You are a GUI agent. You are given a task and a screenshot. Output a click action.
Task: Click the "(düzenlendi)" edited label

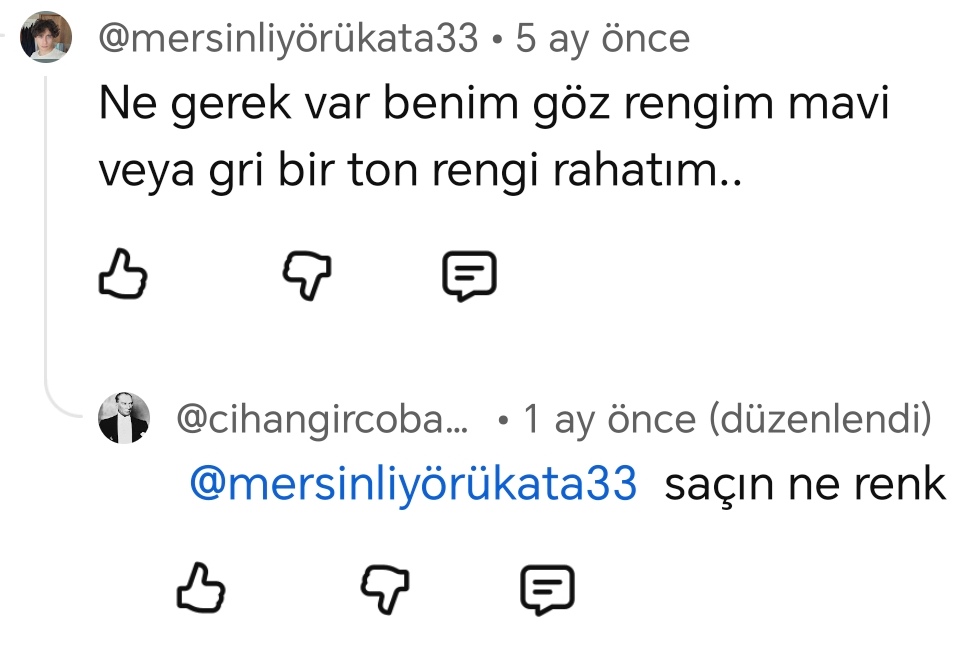[818, 420]
